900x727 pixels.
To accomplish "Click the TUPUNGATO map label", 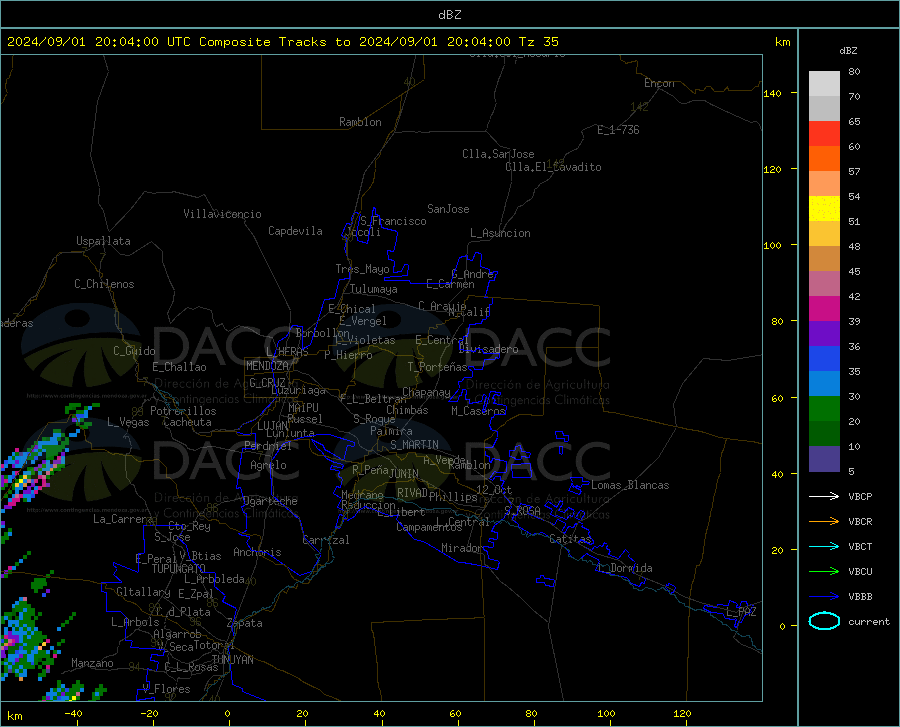I will point(179,569).
